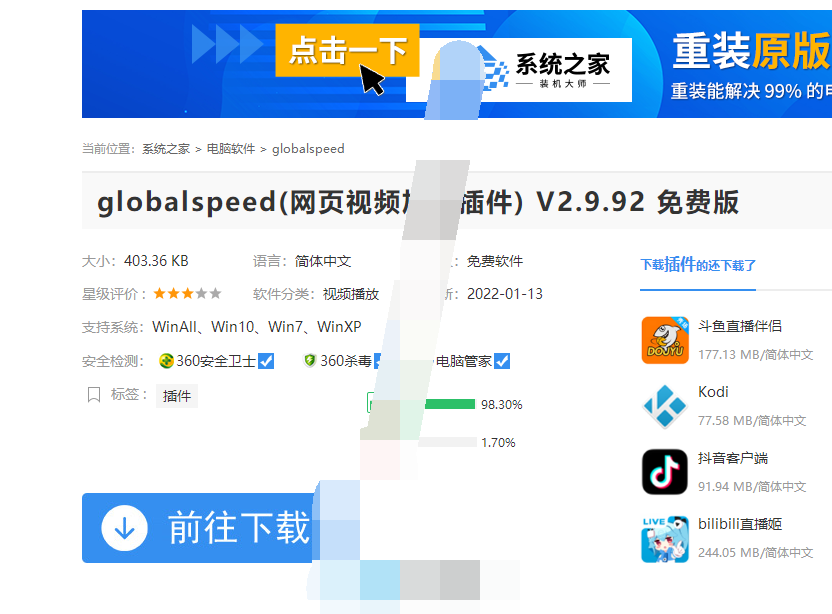Image resolution: width=832 pixels, height=614 pixels.
Task: Click the 系统之家 logo in the banner
Action: [x=545, y=69]
